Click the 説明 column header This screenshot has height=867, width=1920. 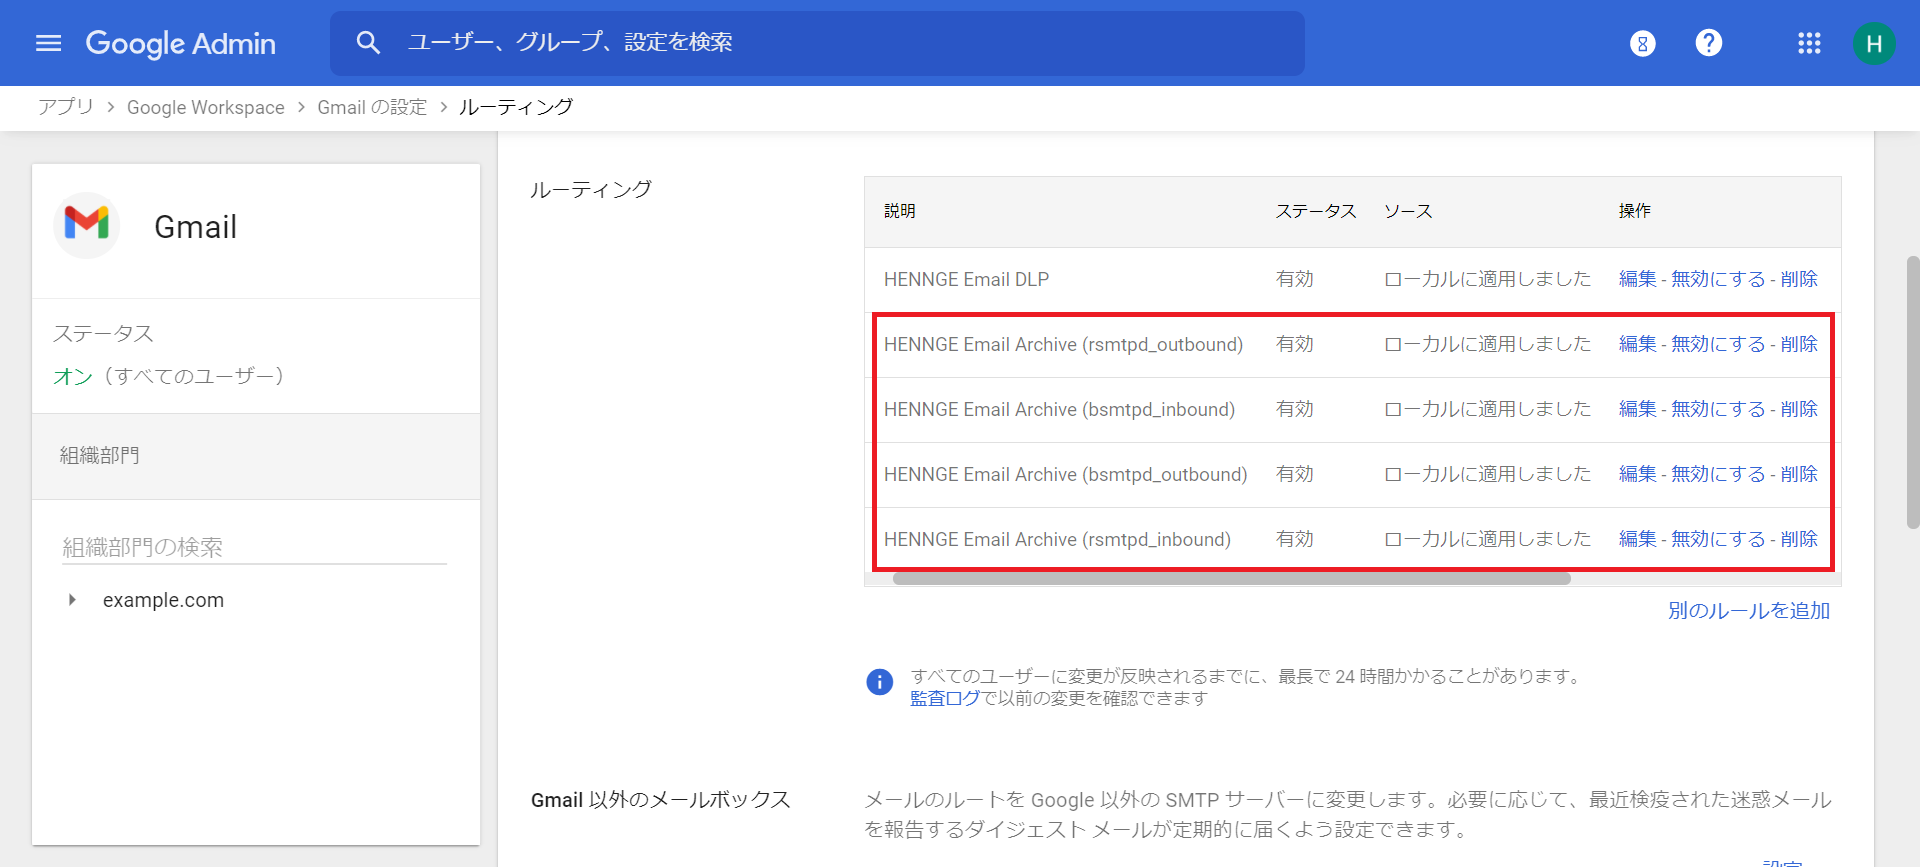coord(899,211)
